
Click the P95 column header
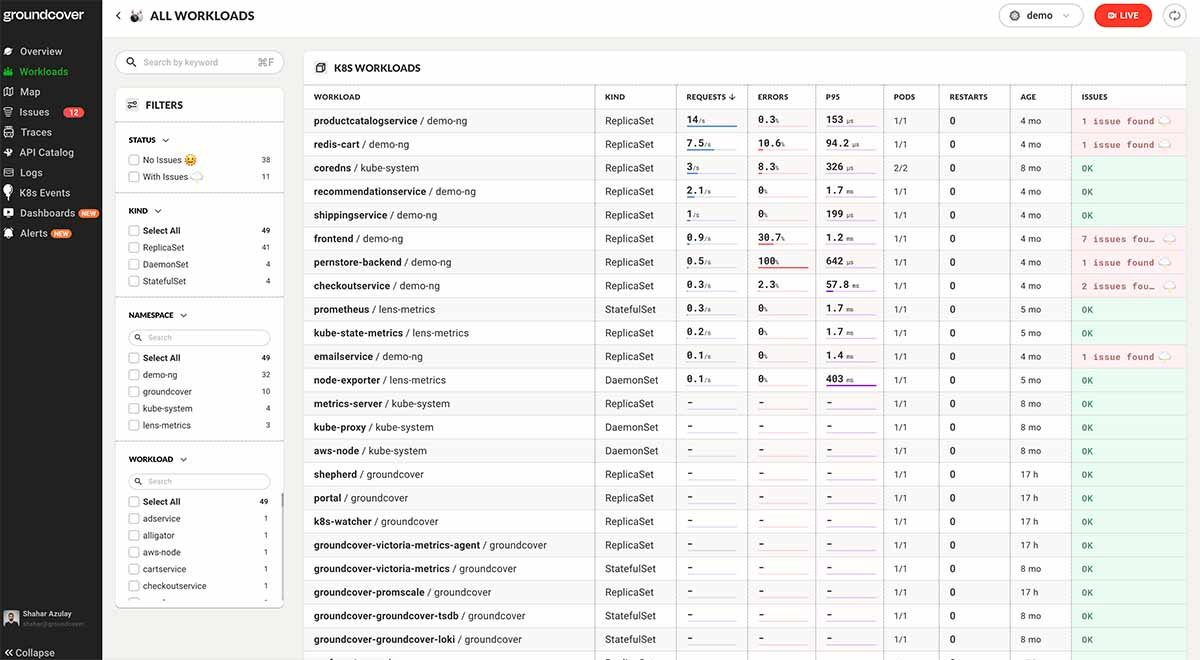pos(833,97)
